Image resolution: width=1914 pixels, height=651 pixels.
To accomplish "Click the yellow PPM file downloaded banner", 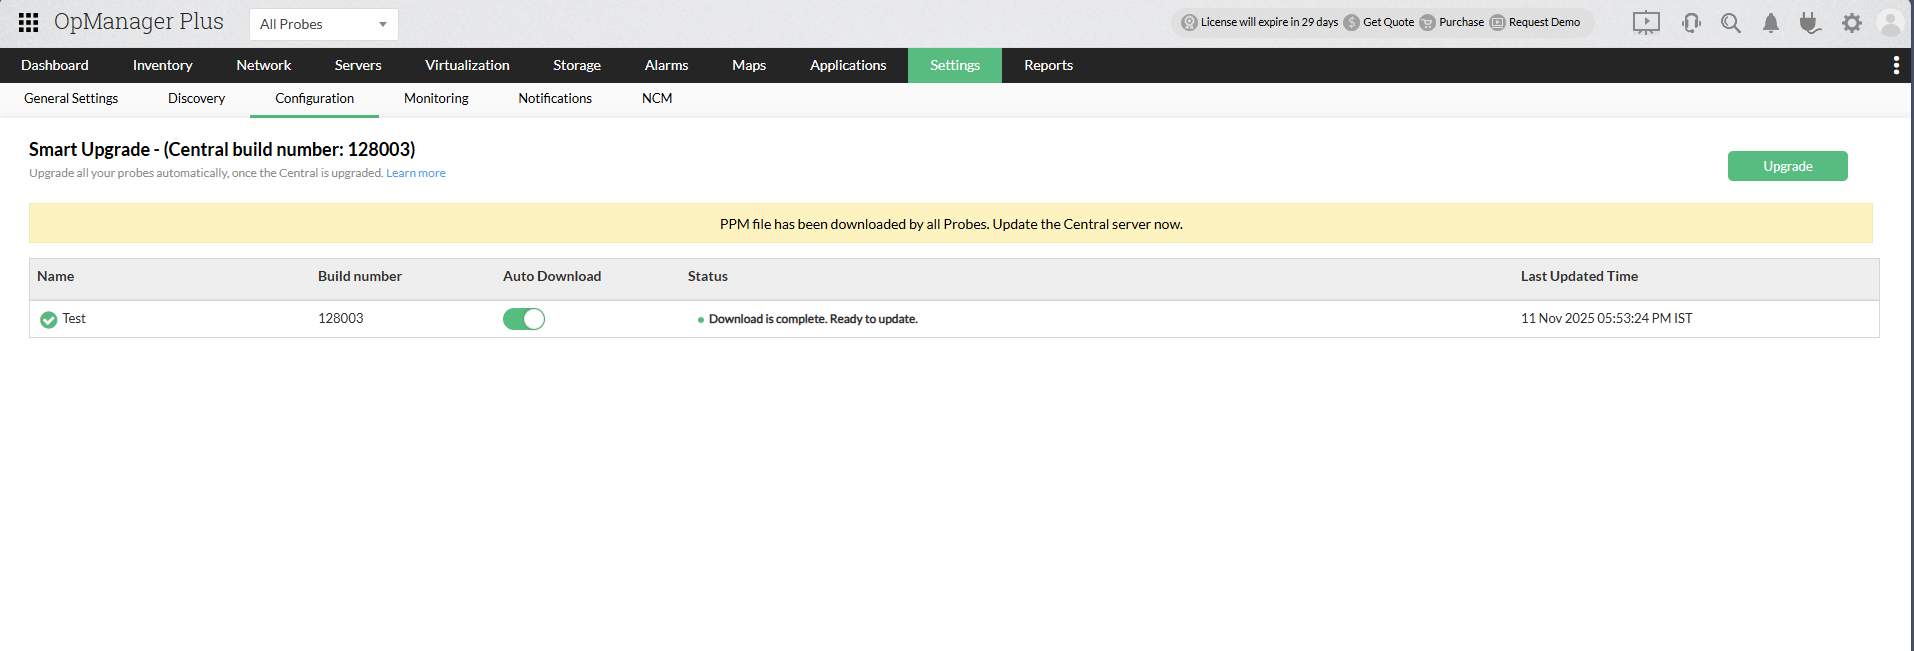I will pyautogui.click(x=951, y=224).
